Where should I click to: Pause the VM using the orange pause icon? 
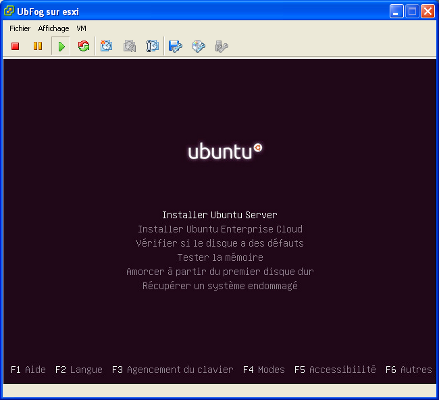tap(38, 46)
